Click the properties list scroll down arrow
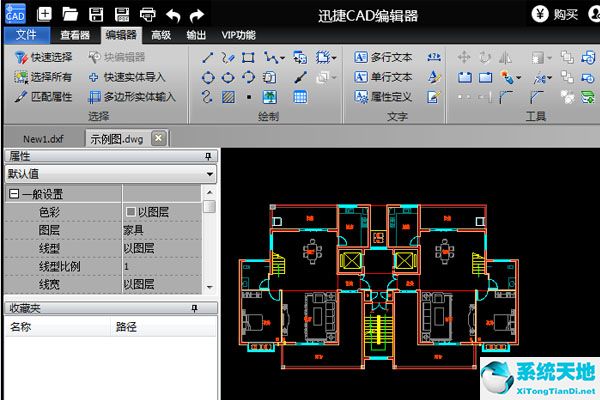600x400 pixels. point(209,287)
